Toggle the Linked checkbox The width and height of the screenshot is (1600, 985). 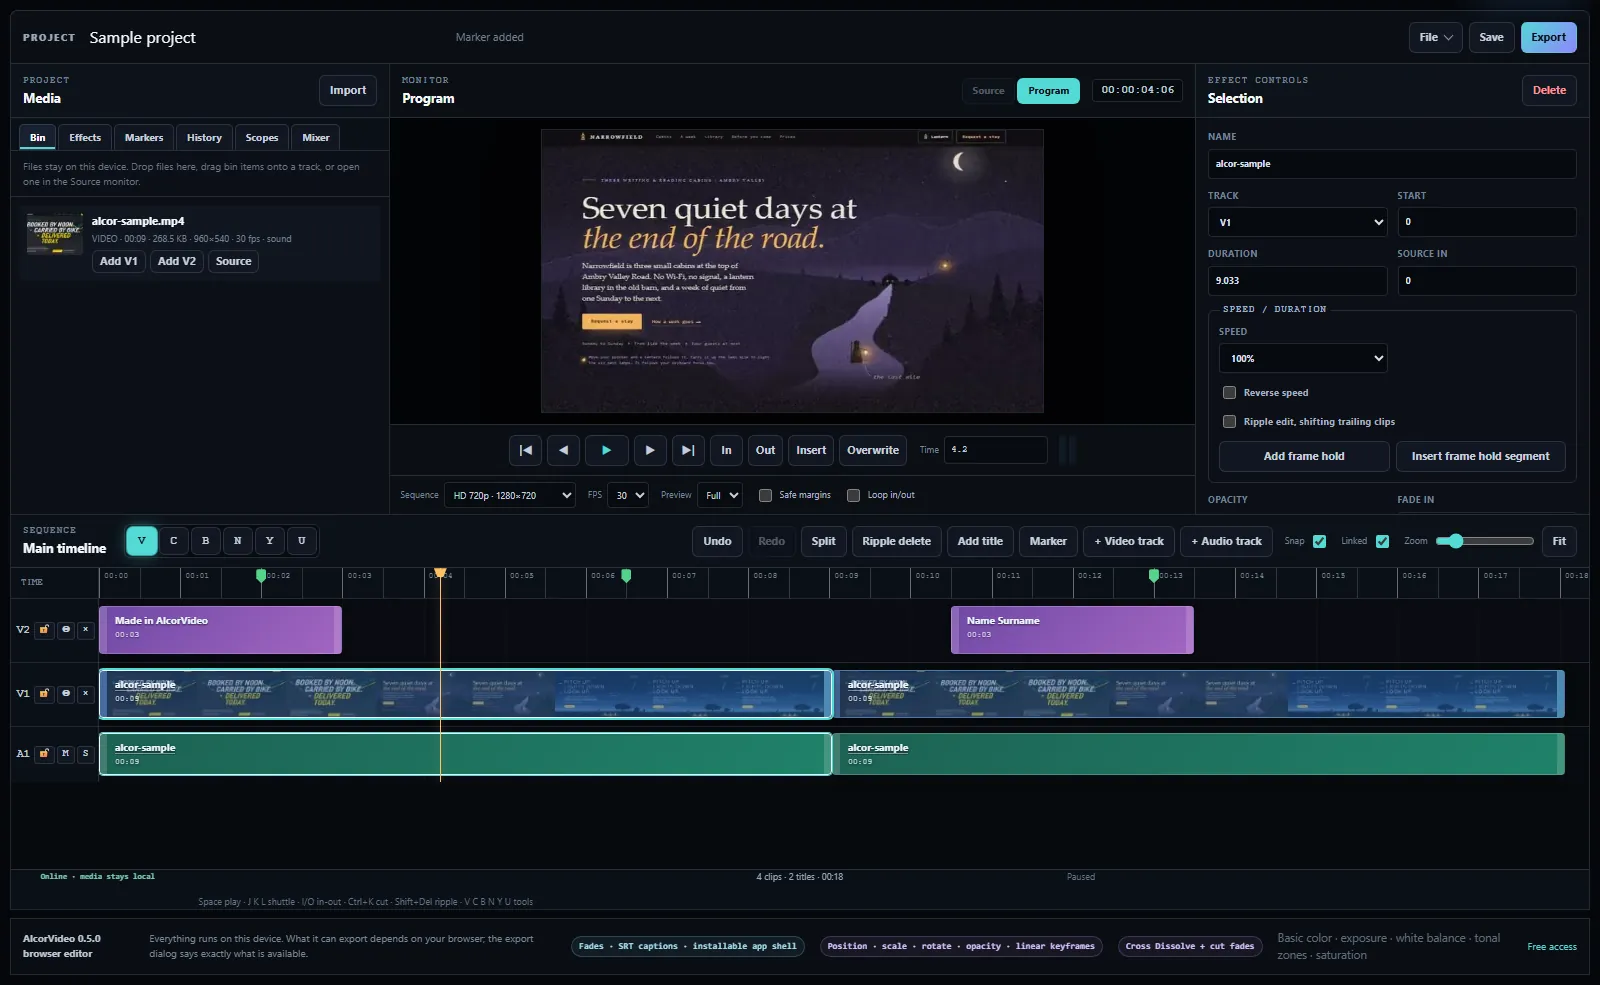[1382, 541]
